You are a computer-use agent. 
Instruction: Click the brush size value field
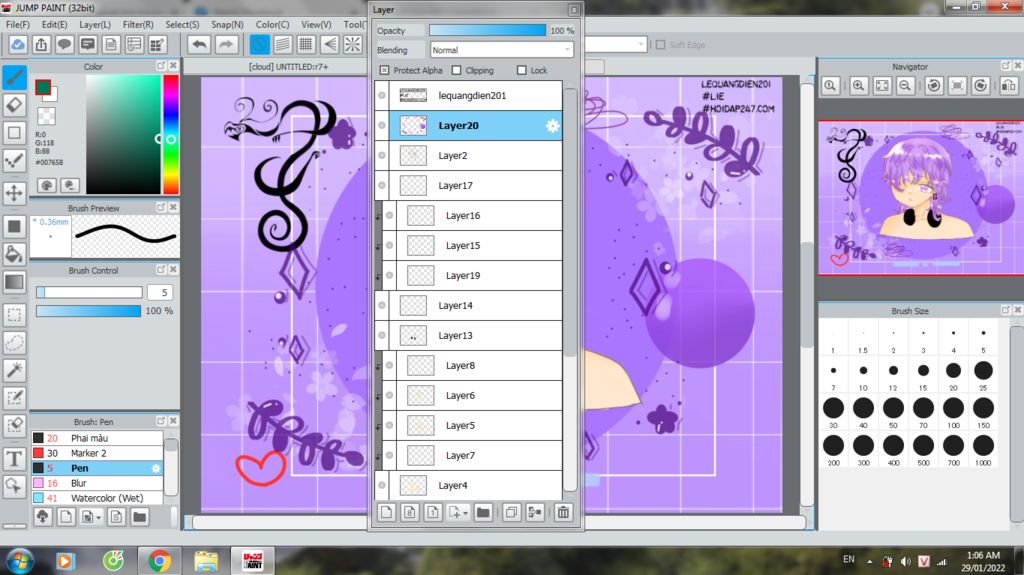[160, 293]
